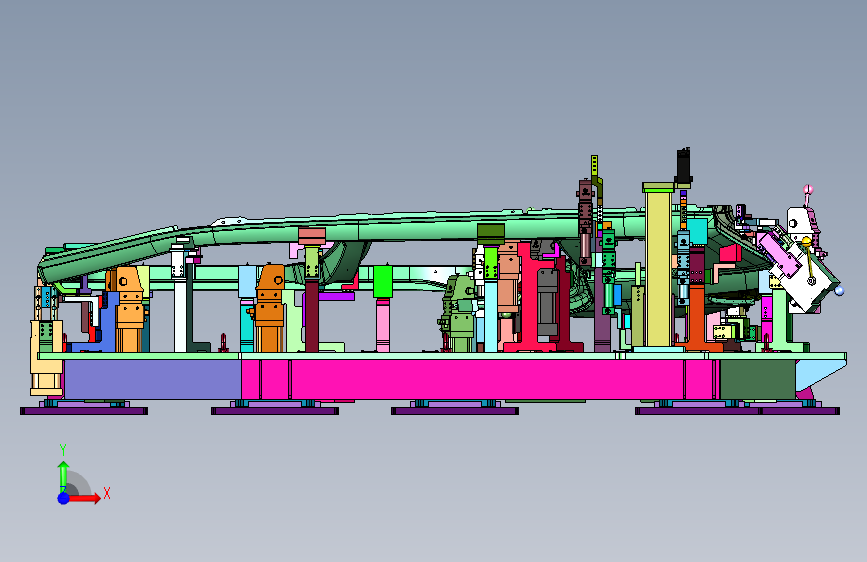This screenshot has width=867, height=562.
Task: Select the bright green block at center
Action: 383,282
